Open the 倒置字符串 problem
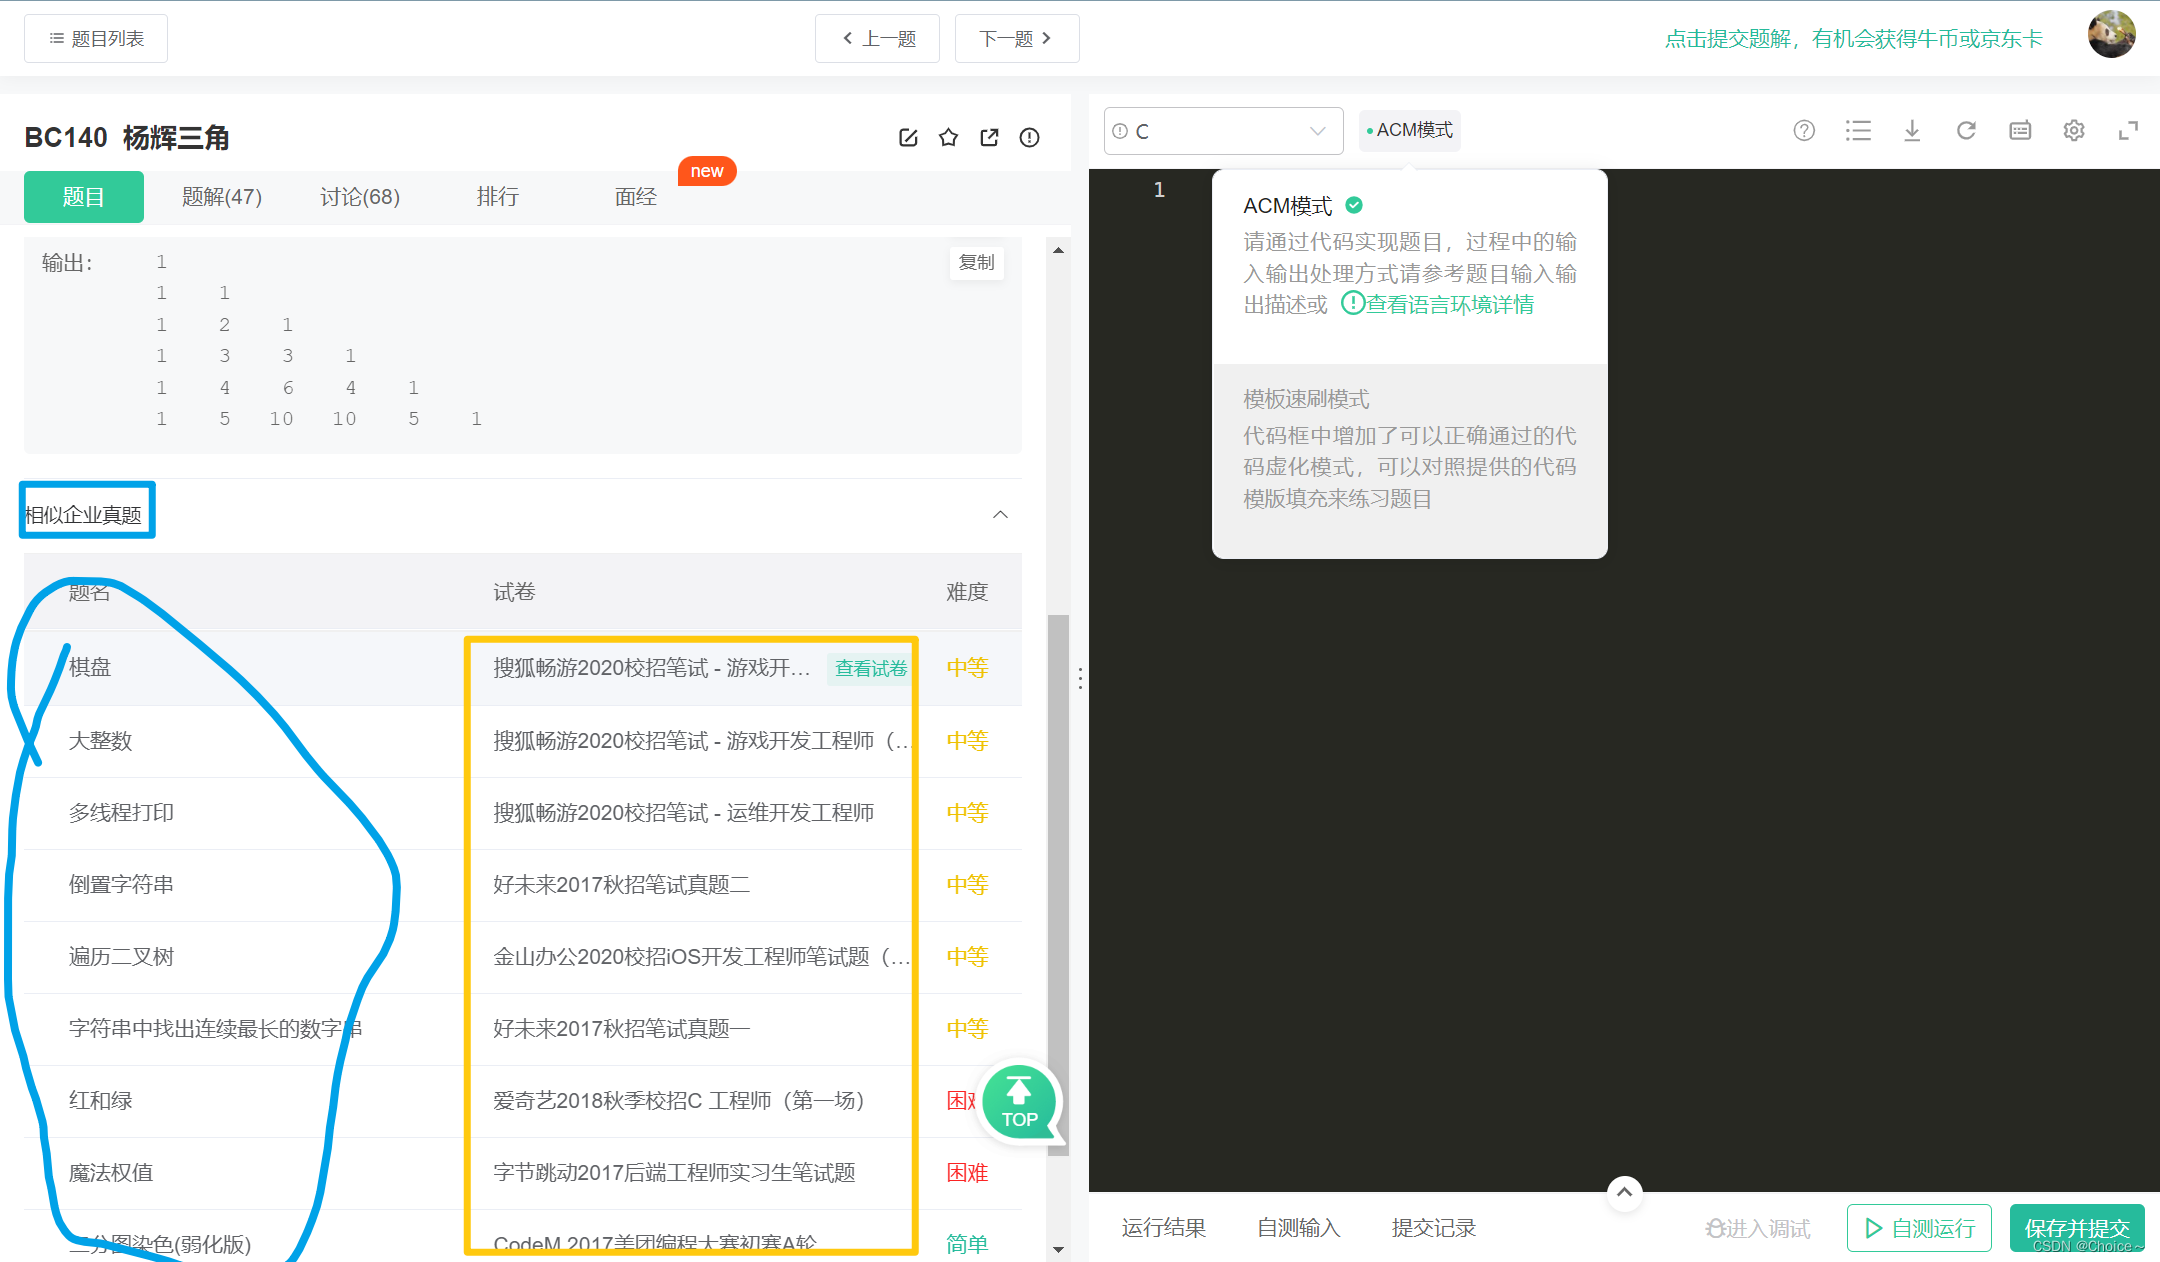 coord(121,885)
